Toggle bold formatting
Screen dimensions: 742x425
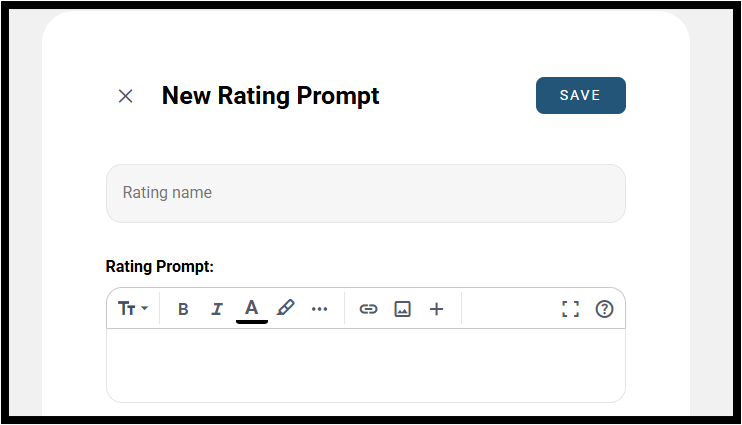click(x=183, y=309)
